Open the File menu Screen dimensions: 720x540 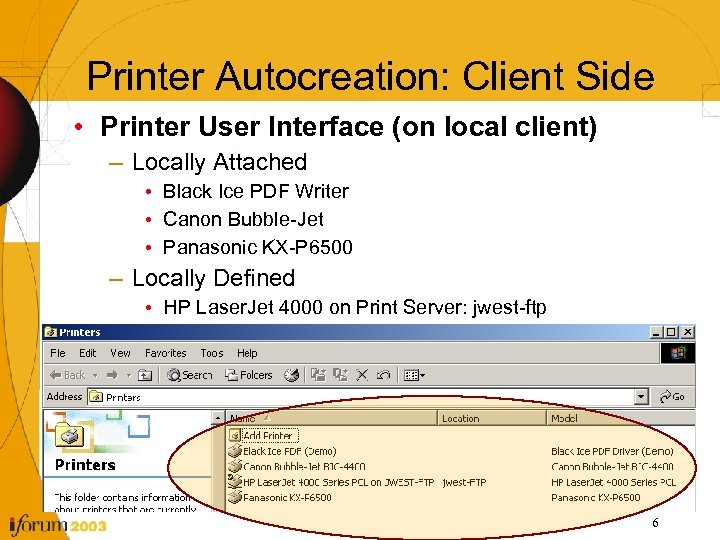57,353
